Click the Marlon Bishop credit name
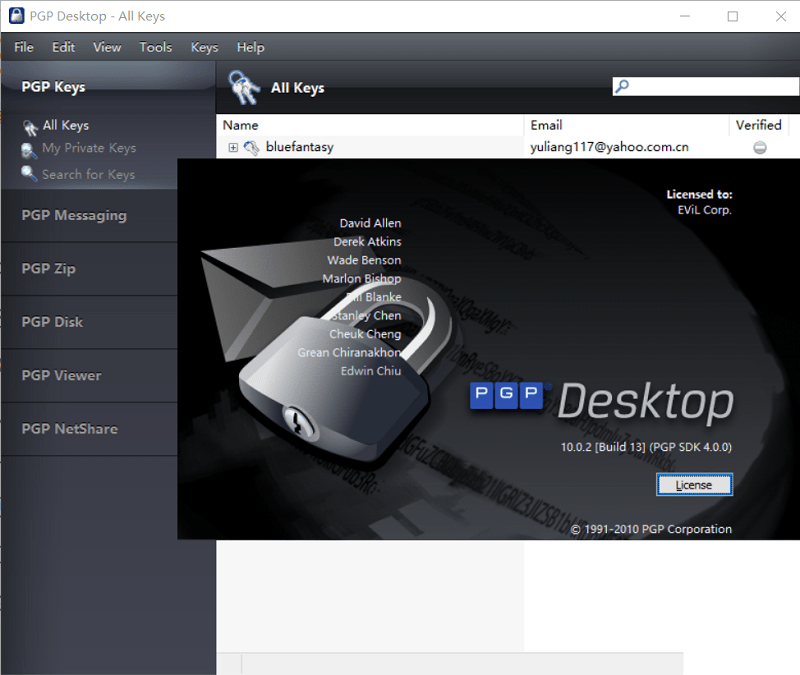 [x=362, y=279]
